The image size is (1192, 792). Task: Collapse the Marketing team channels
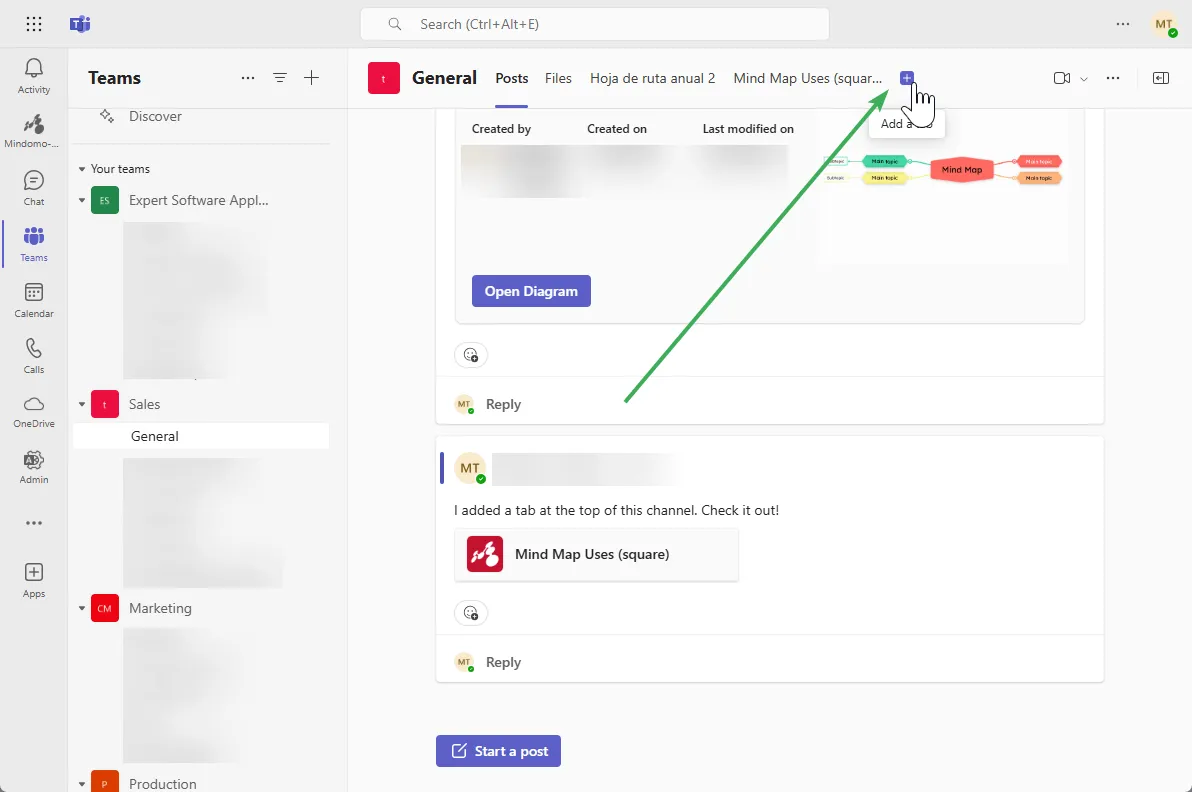tap(82, 608)
